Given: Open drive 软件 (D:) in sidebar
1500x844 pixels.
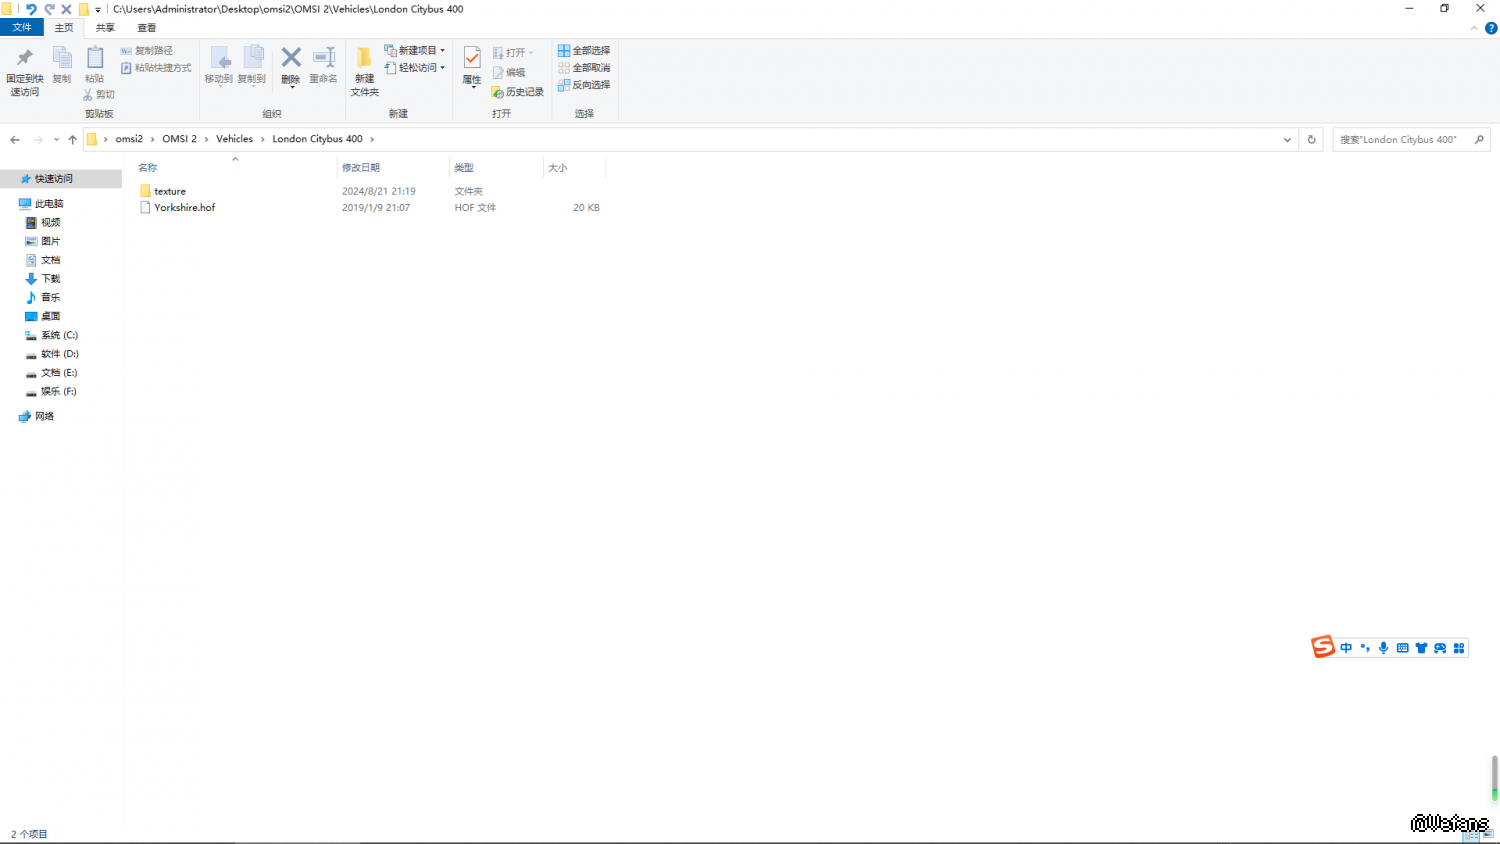Looking at the screenshot, I should (x=60, y=354).
